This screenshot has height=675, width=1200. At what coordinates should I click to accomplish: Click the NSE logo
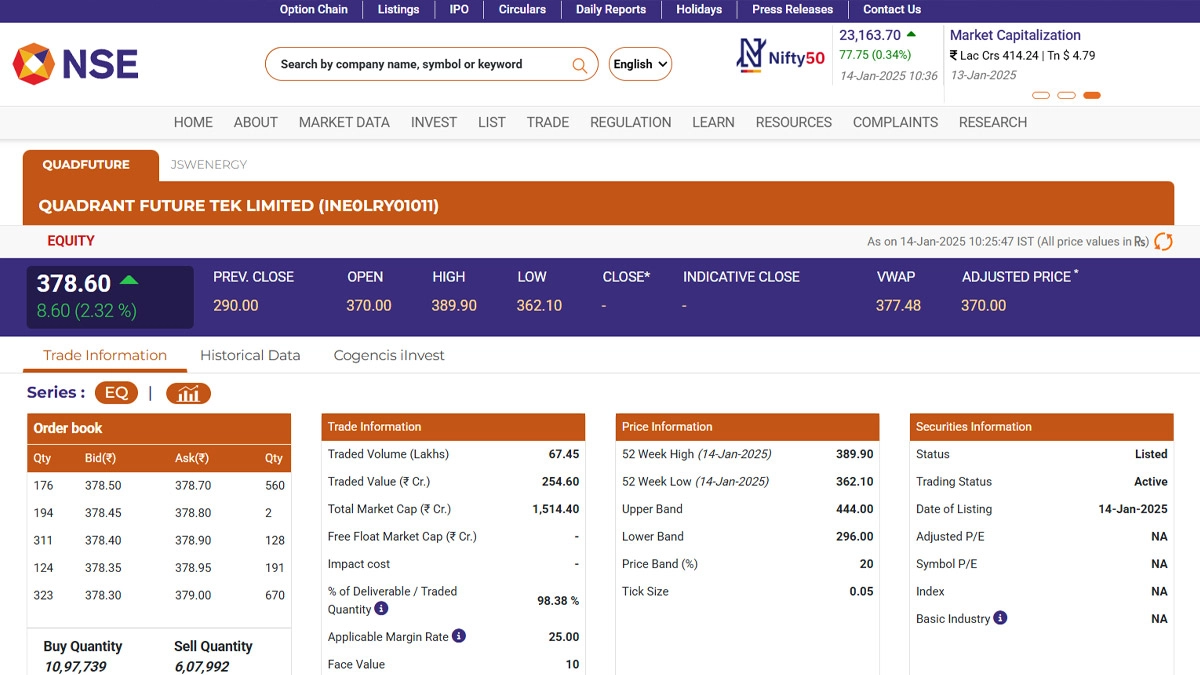[x=75, y=64]
